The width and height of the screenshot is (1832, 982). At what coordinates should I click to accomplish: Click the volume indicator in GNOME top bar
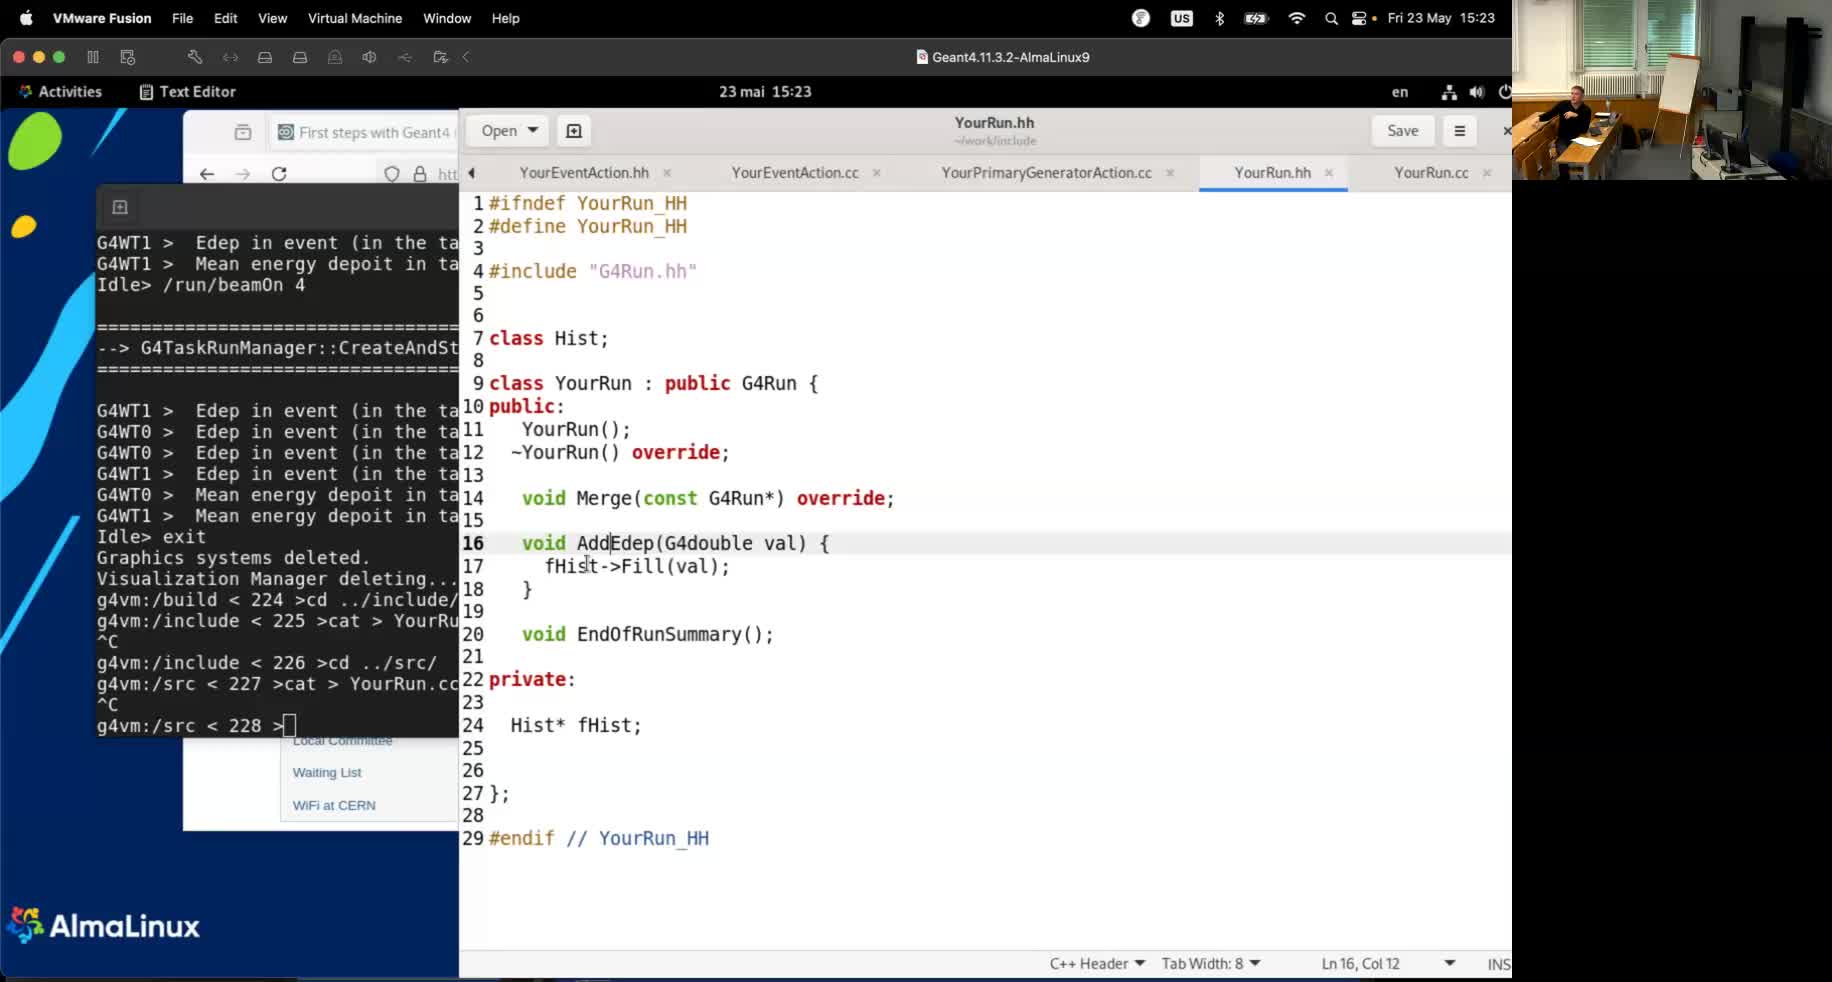click(x=1478, y=92)
